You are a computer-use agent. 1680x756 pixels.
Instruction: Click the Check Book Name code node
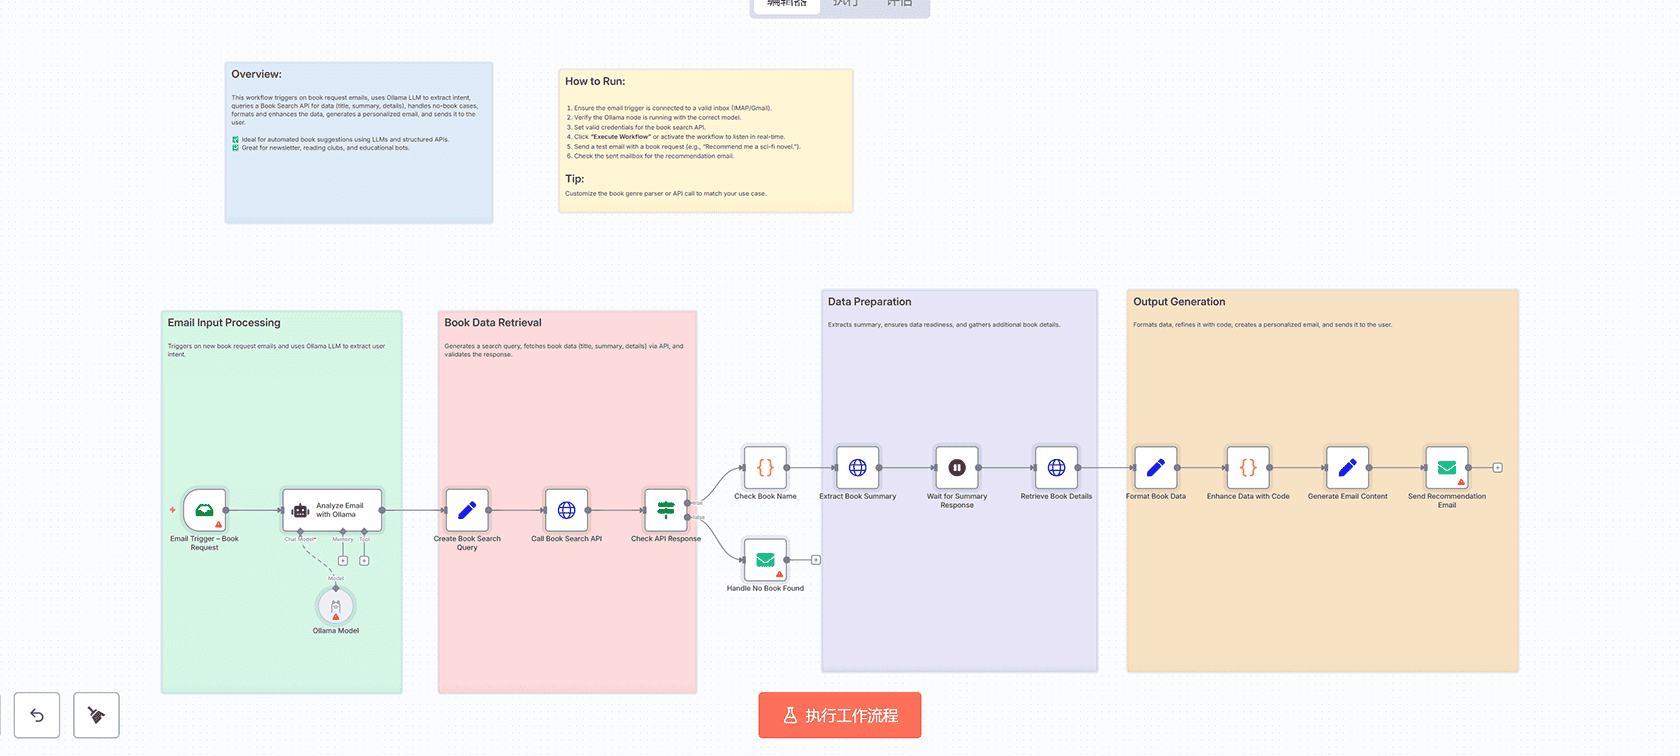click(x=765, y=467)
